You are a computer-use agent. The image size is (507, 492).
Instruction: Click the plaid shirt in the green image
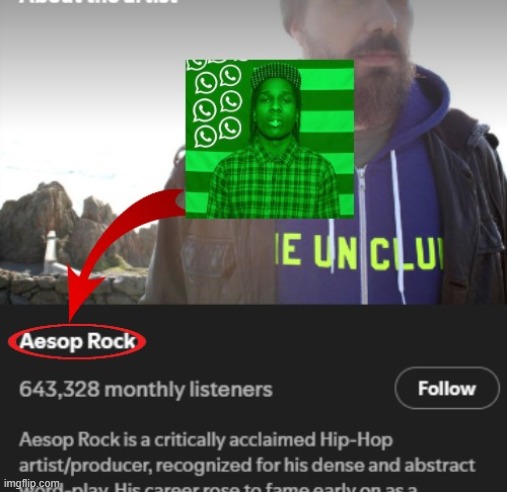pos(272,182)
